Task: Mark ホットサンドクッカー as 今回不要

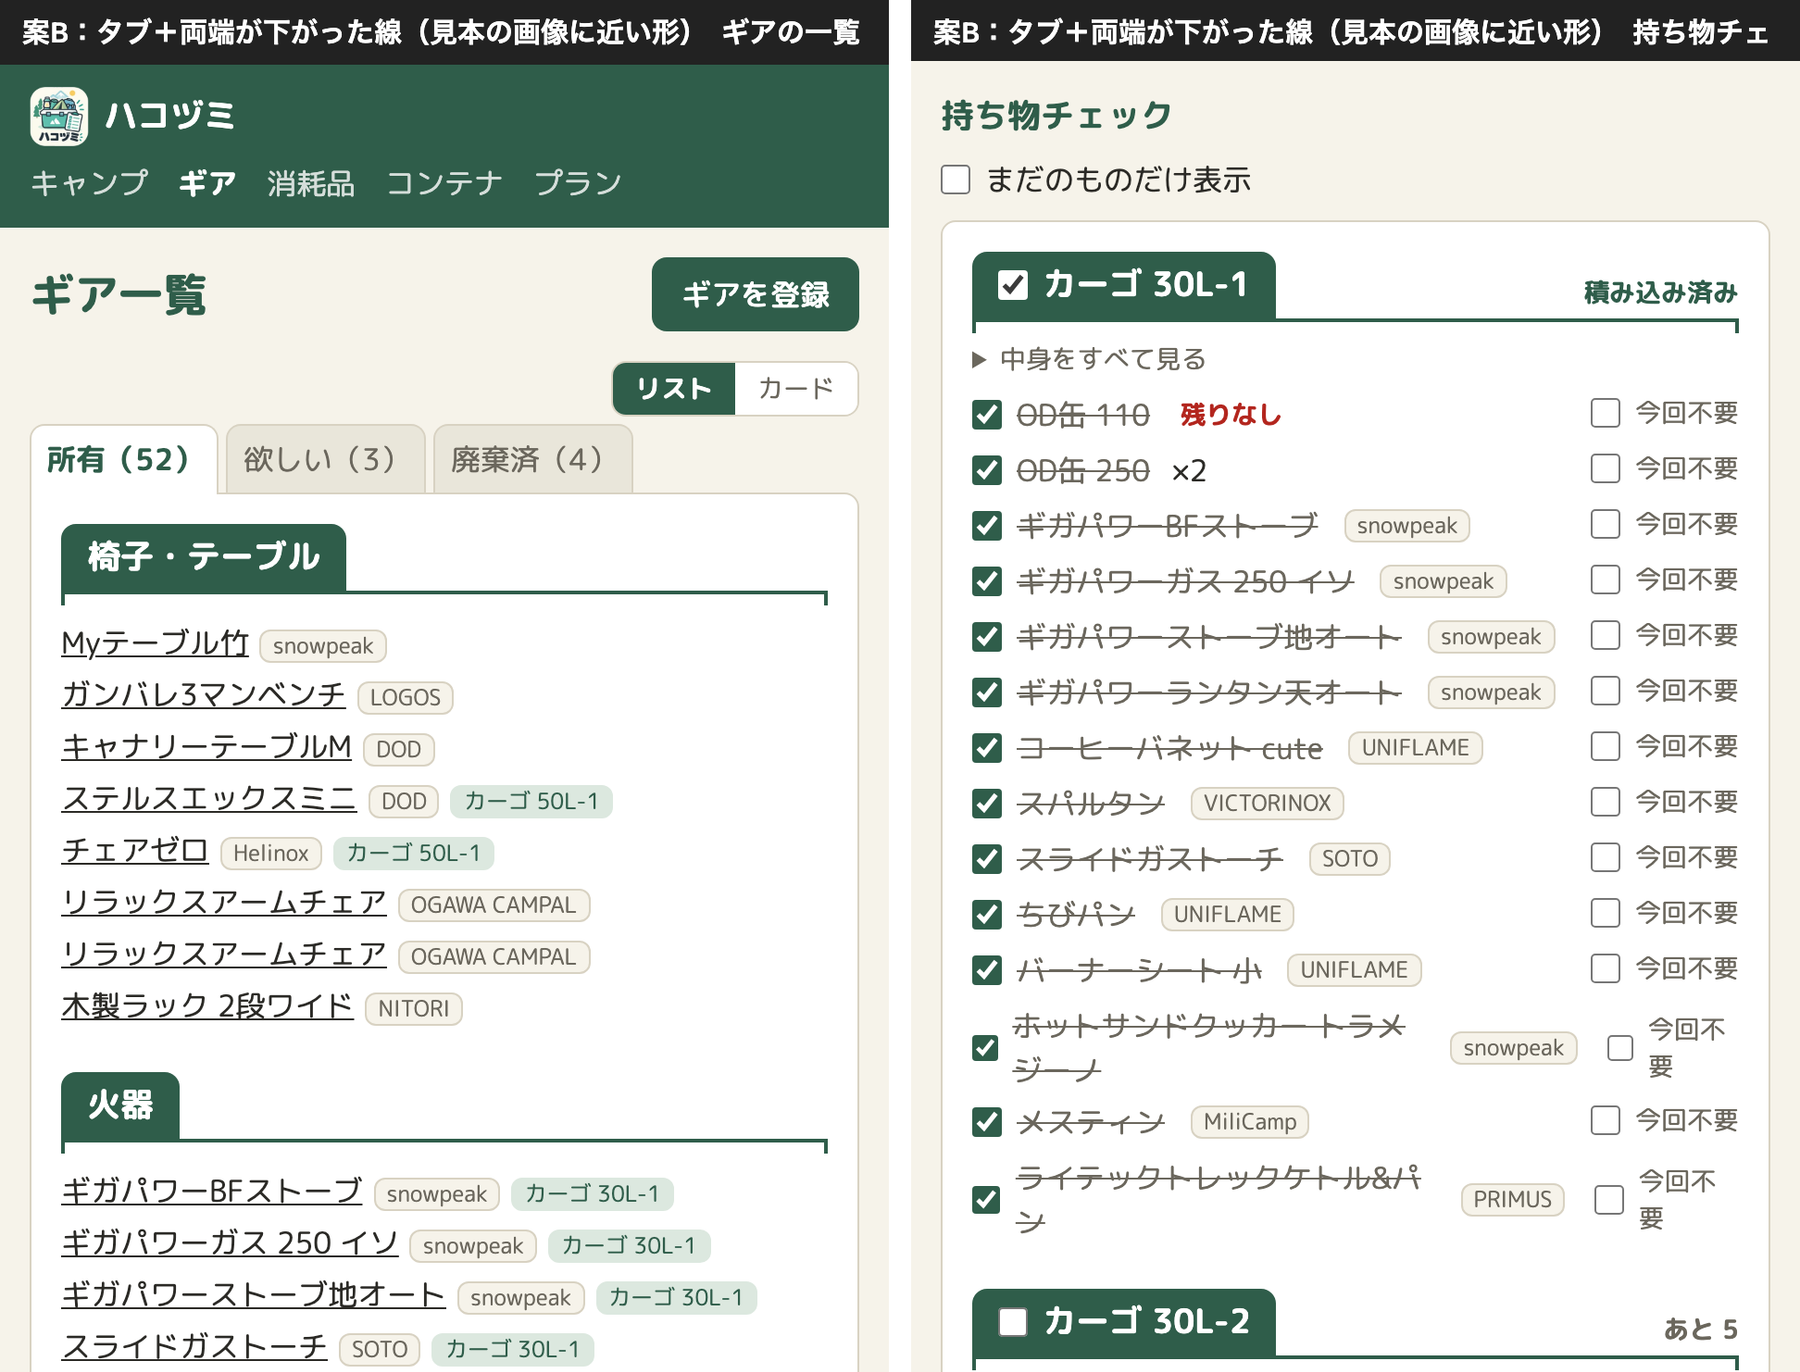Action: [1620, 1048]
